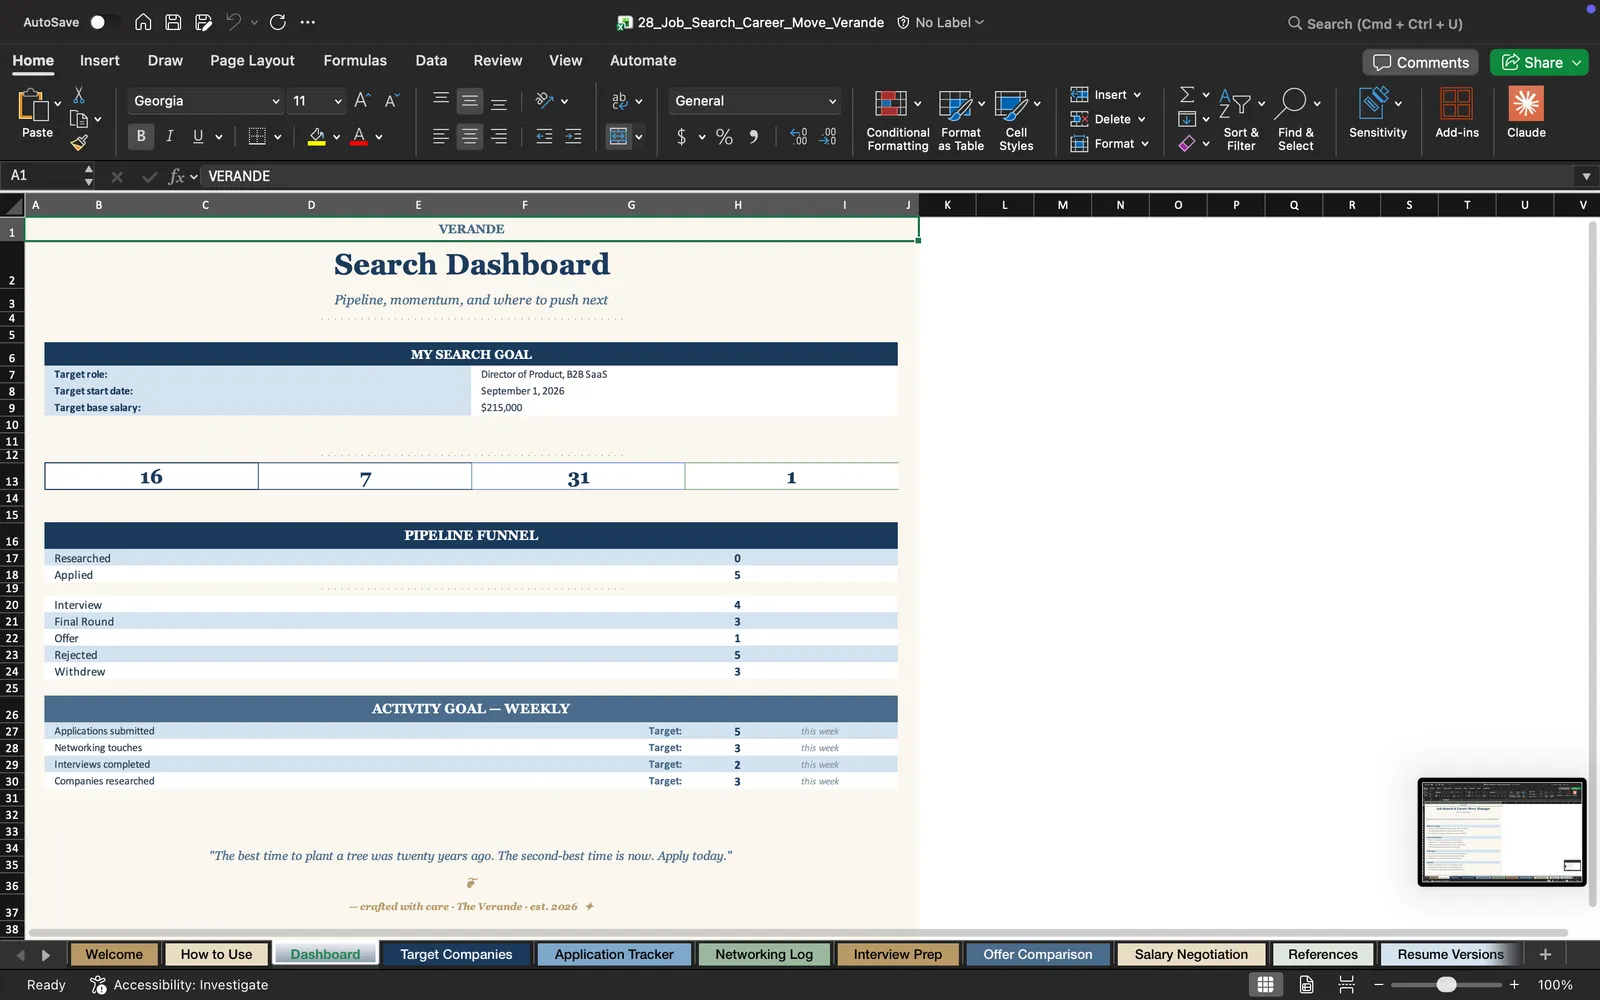Toggle AutoSave switch
Image resolution: width=1600 pixels, height=1000 pixels.
click(x=103, y=22)
